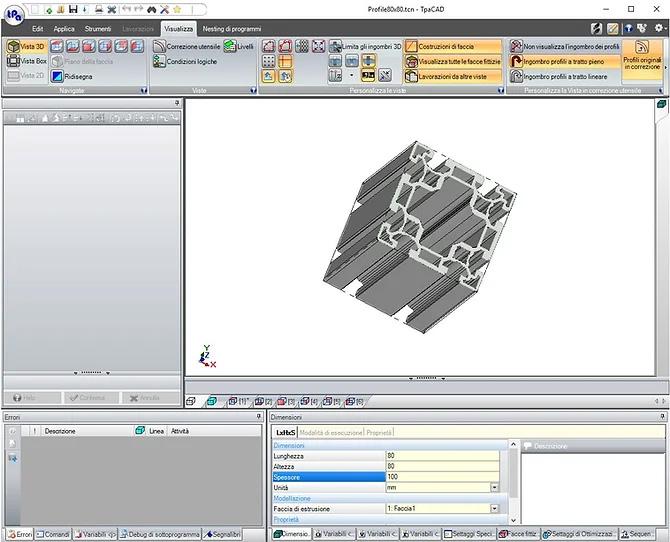The width and height of the screenshot is (670, 542).
Task: Toggle Costruzioni di faccia display
Action: coord(453,46)
